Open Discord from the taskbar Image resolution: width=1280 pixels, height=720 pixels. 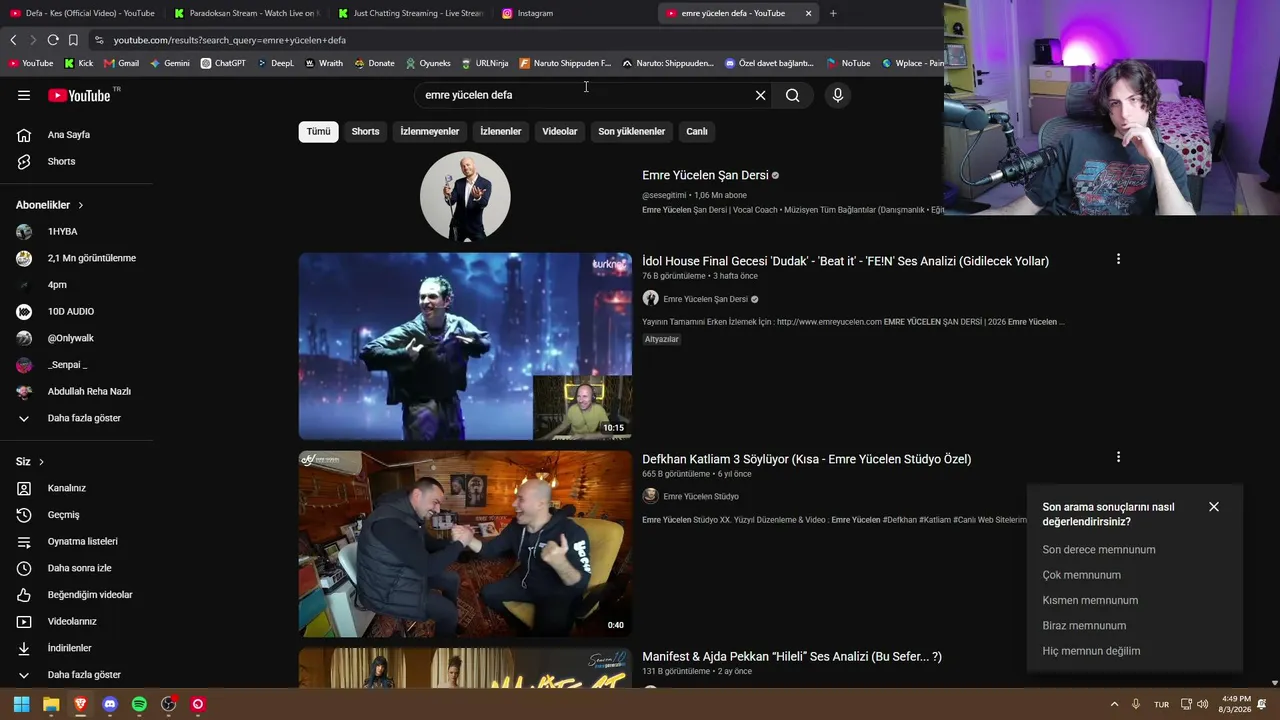coord(110,704)
